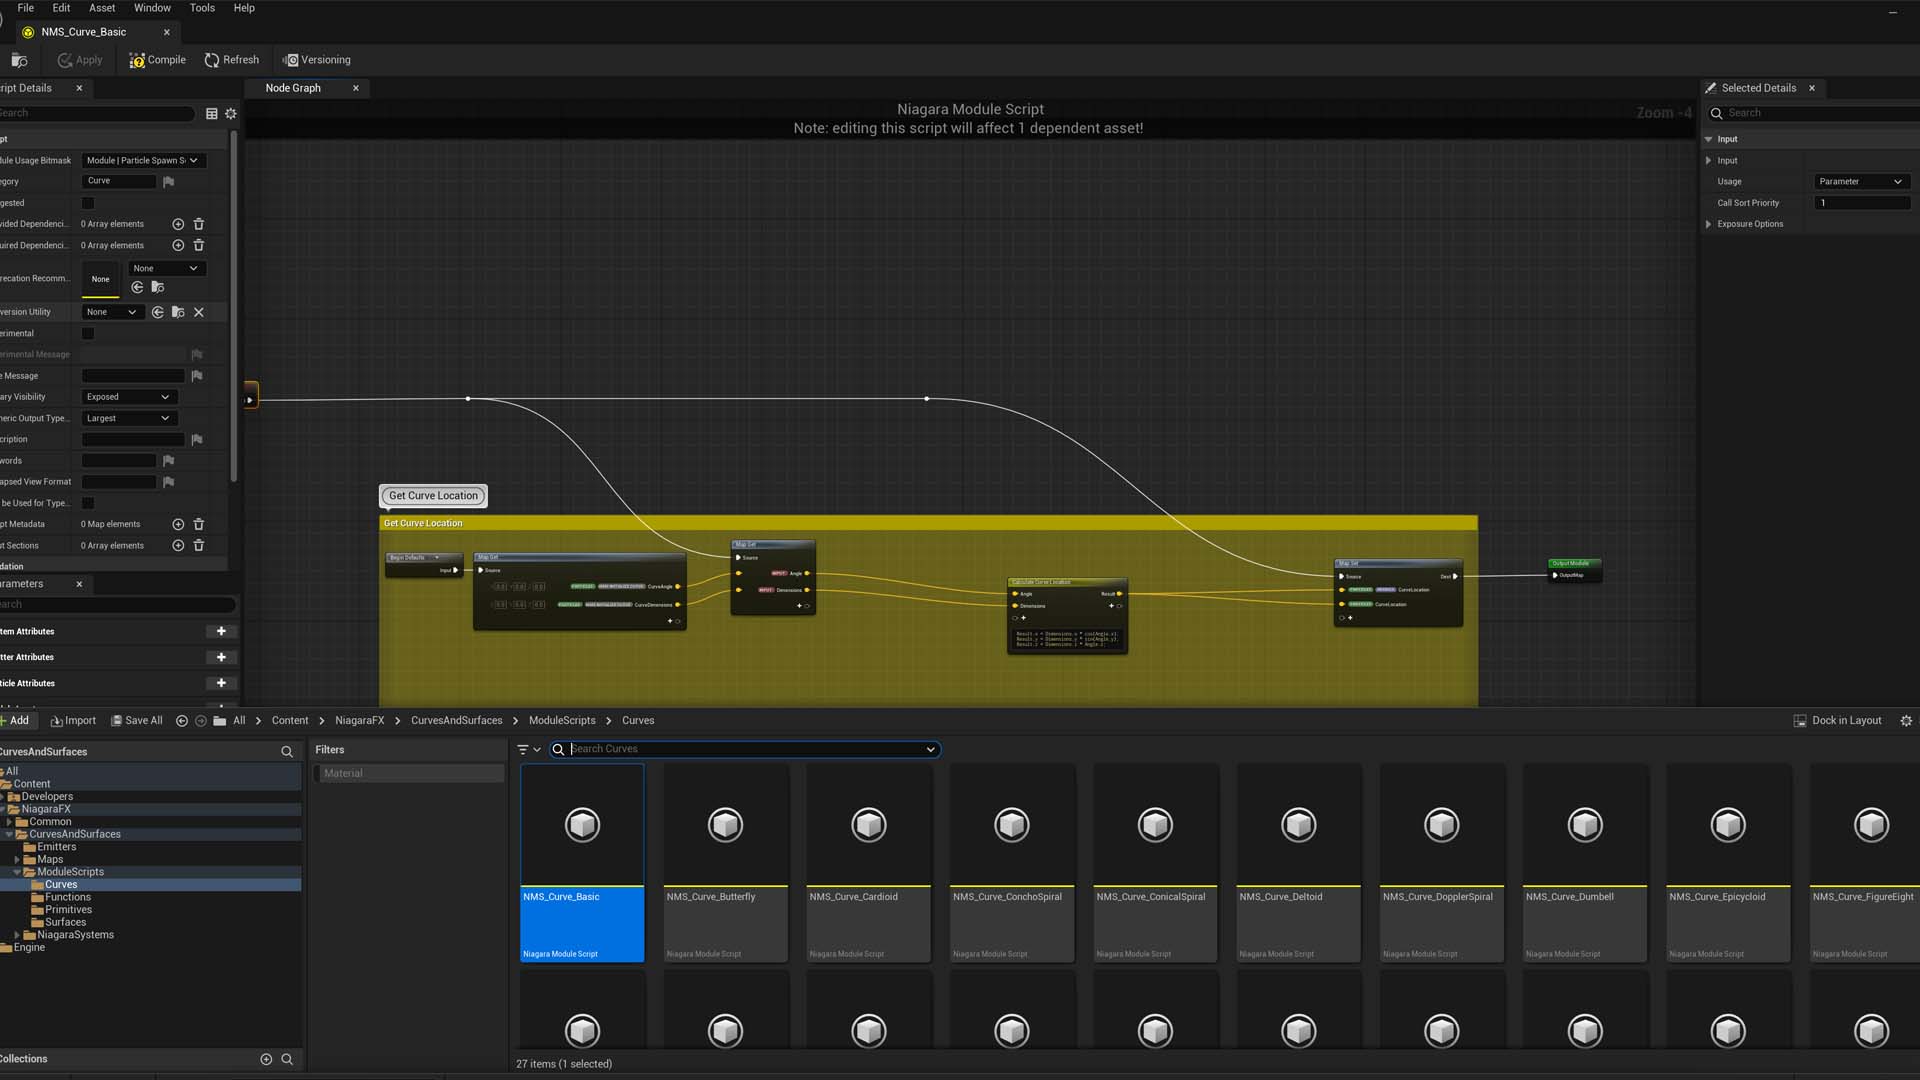Viewport: 1920px width, 1080px height.
Task: Switch to the Node Graph tab
Action: tap(293, 88)
